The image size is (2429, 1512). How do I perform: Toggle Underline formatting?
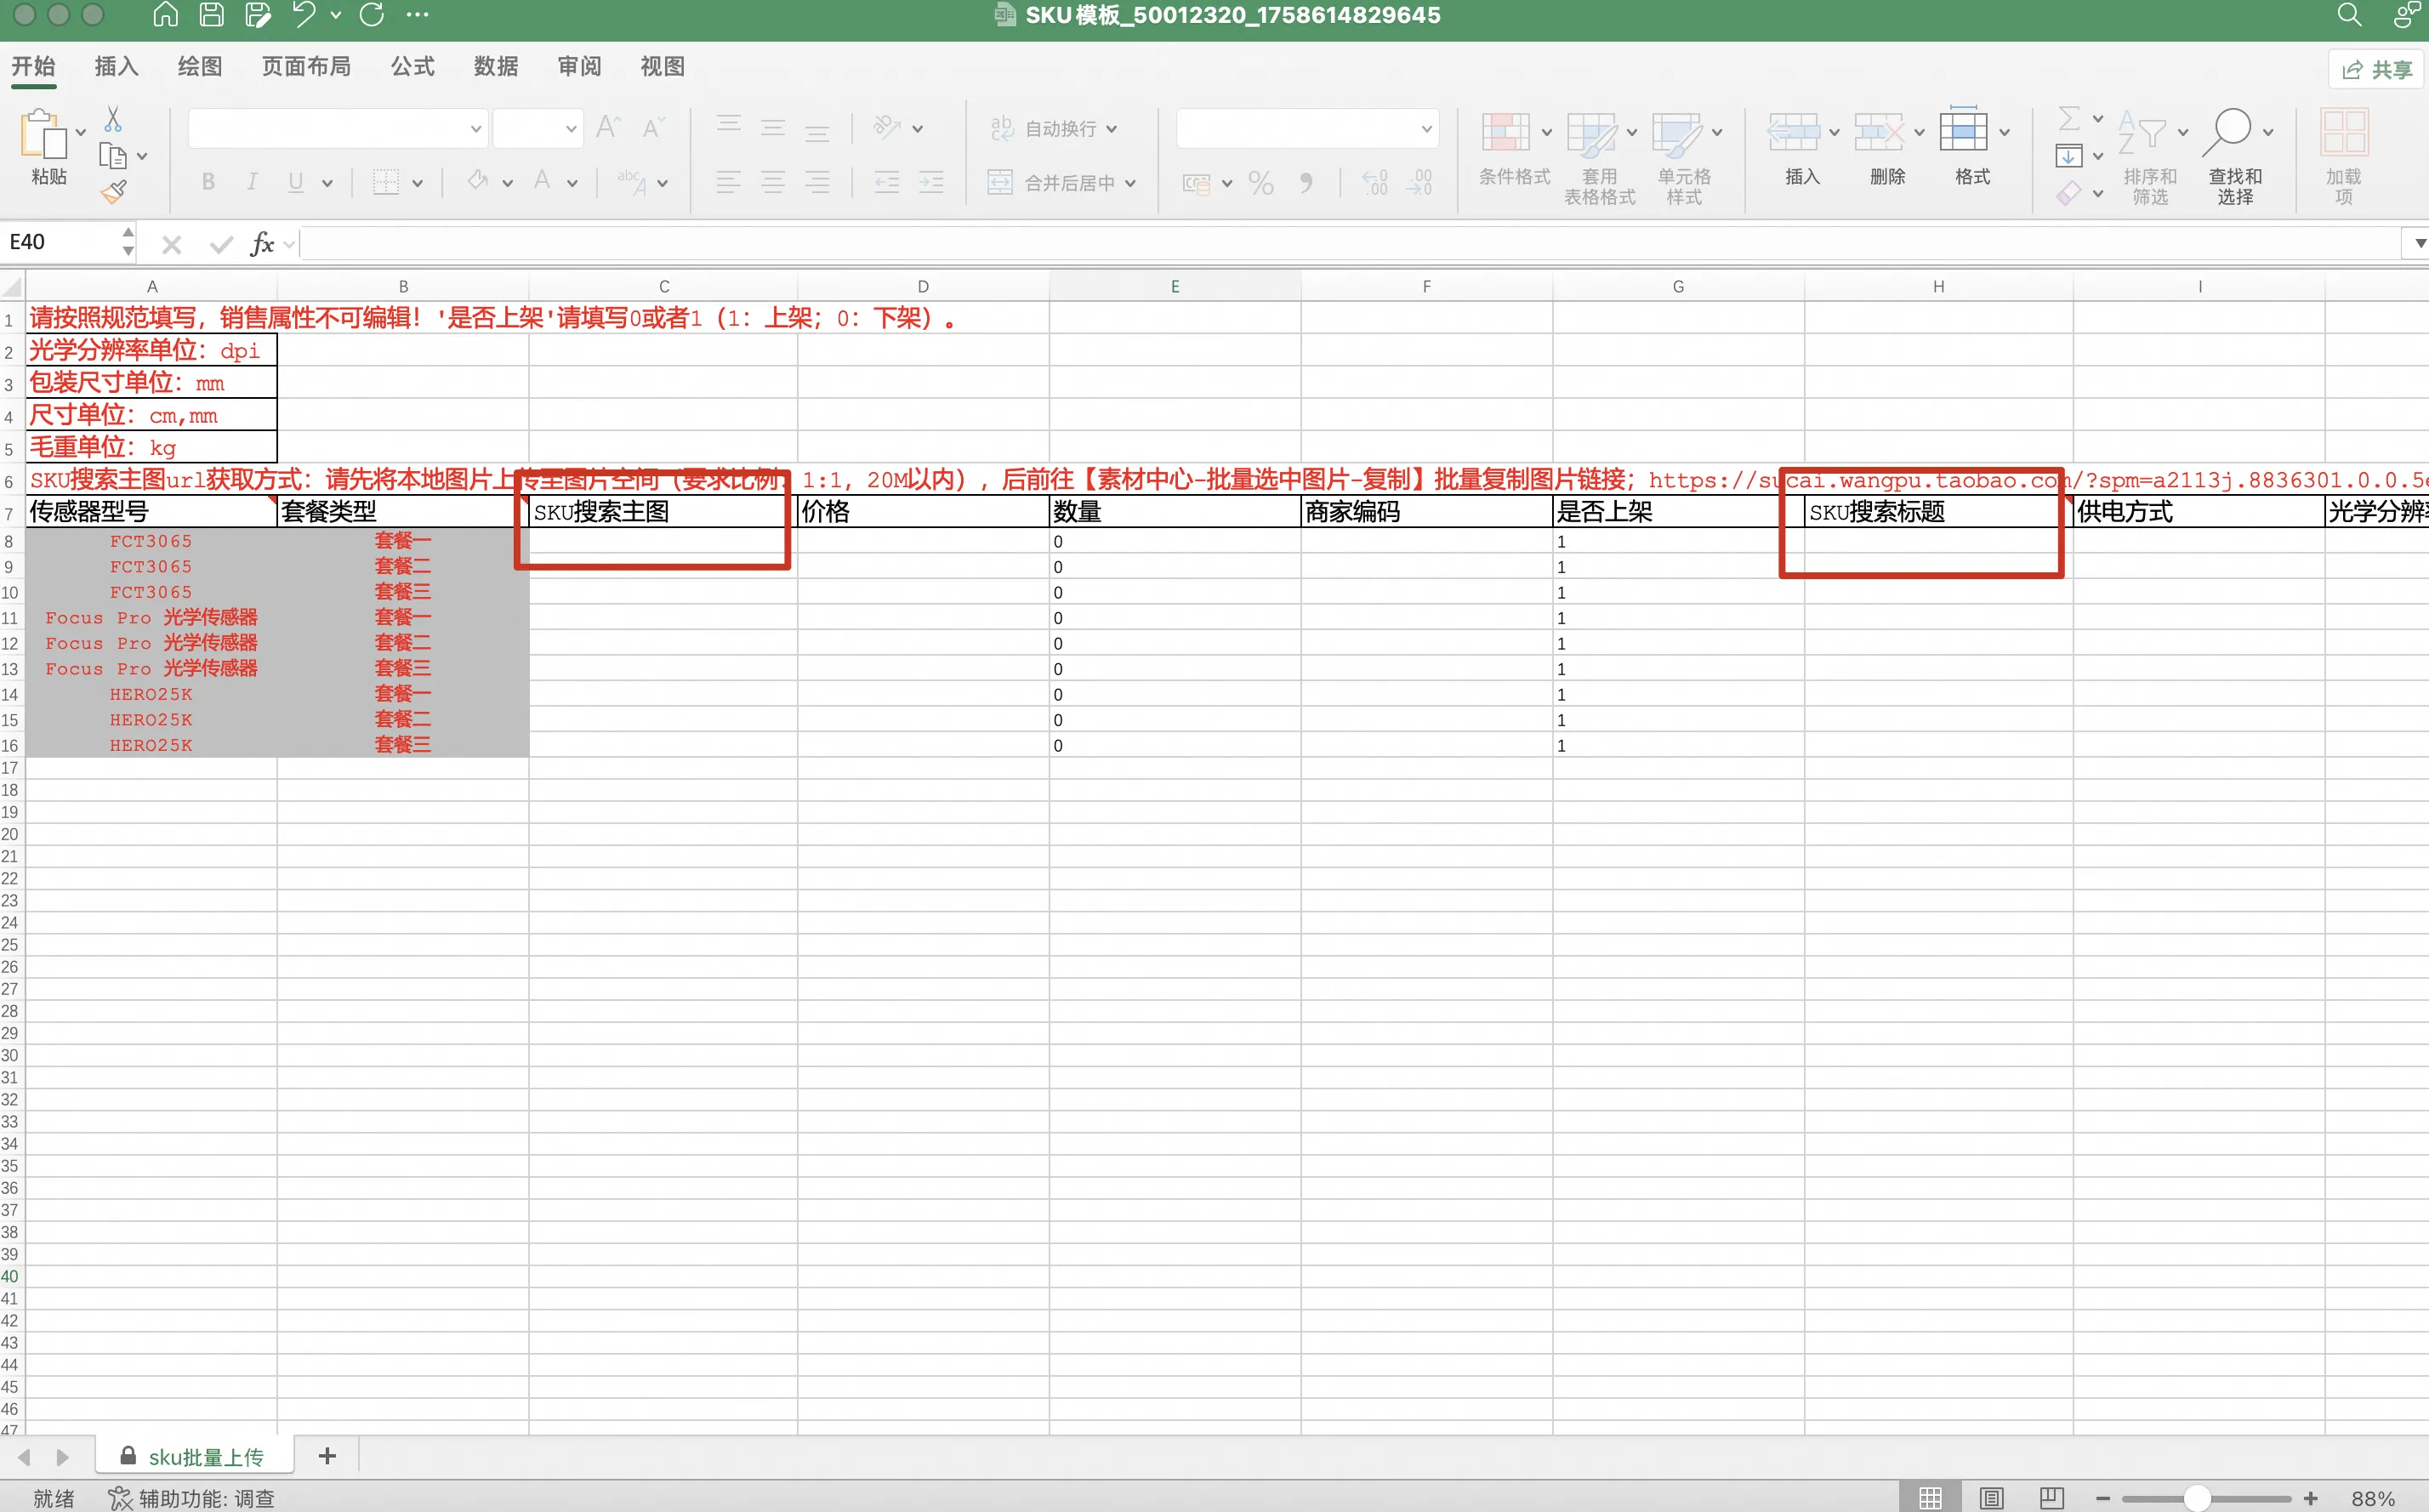[x=296, y=182]
